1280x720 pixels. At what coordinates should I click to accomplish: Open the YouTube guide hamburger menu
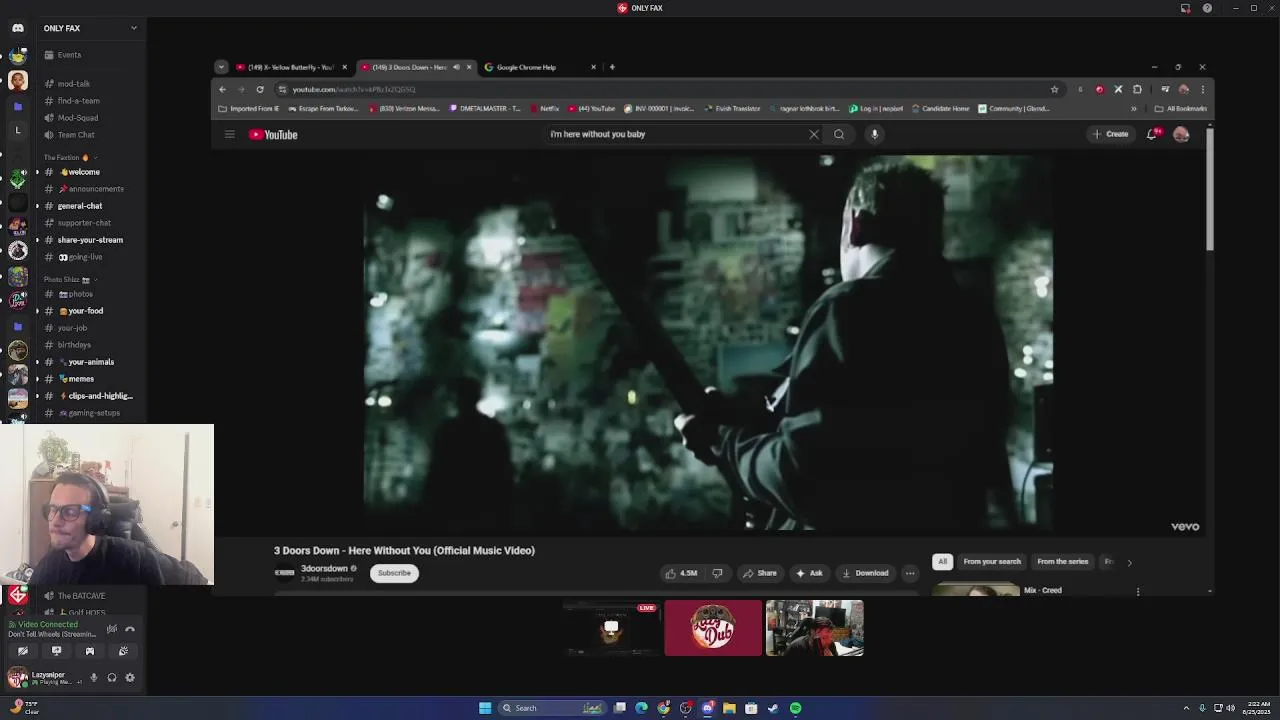click(229, 134)
